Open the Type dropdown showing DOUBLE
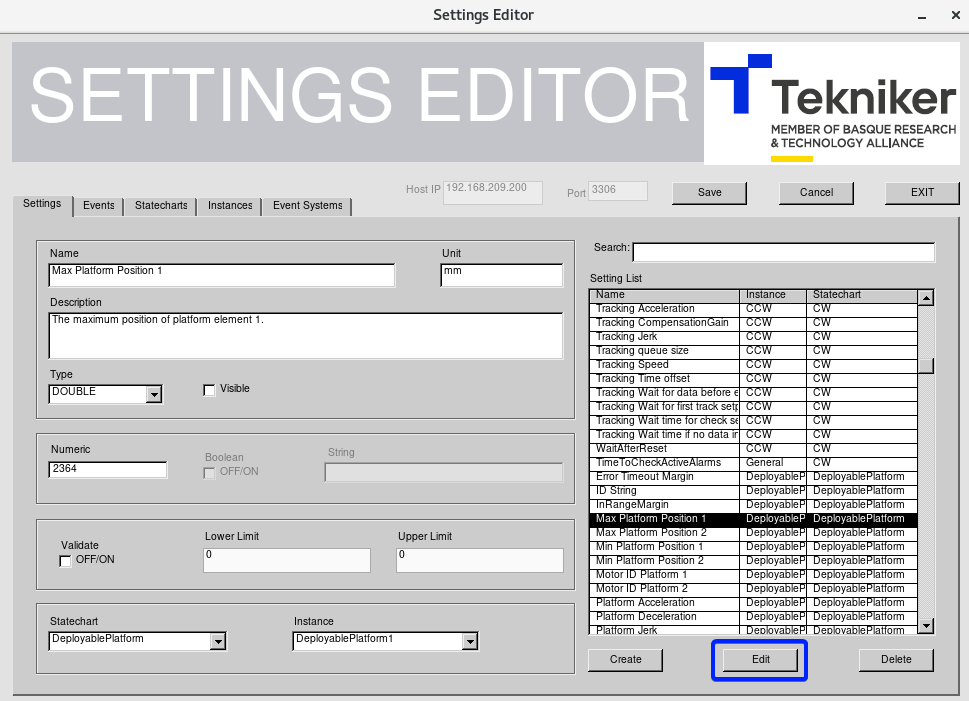This screenshot has width=969, height=701. tap(154, 394)
